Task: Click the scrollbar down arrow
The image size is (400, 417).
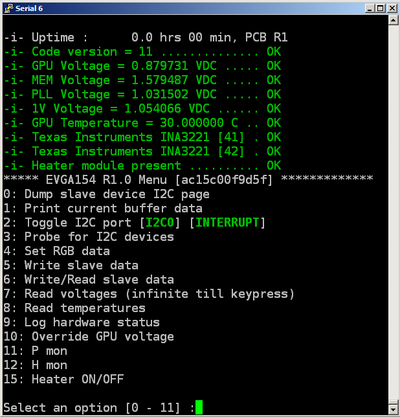Action: pos(394,408)
